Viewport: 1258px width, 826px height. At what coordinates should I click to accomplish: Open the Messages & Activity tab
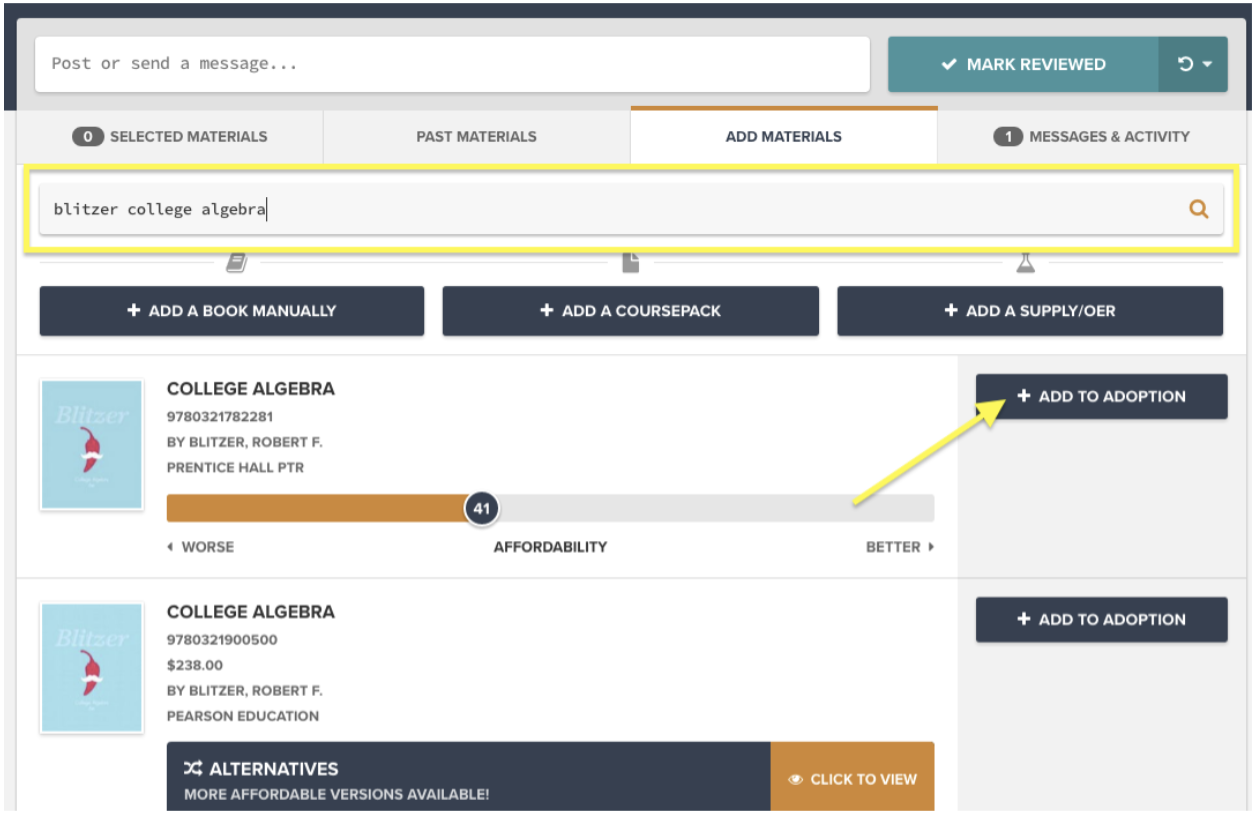[1091, 136]
